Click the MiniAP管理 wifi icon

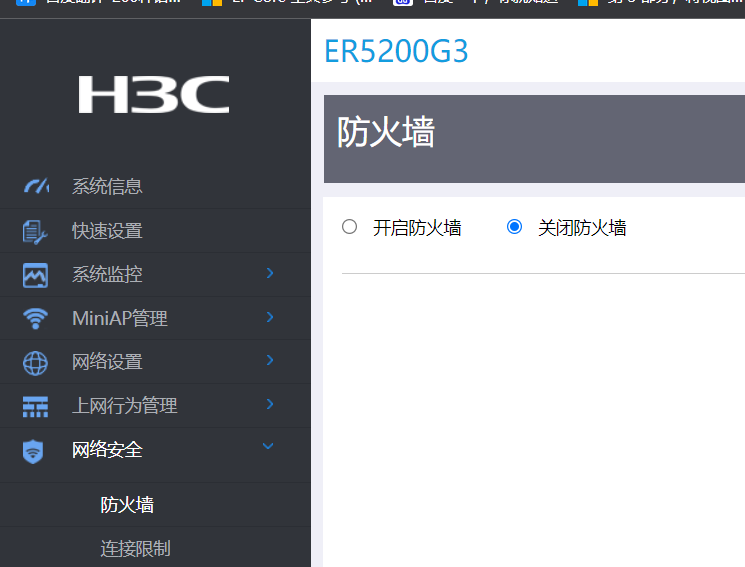[35, 318]
